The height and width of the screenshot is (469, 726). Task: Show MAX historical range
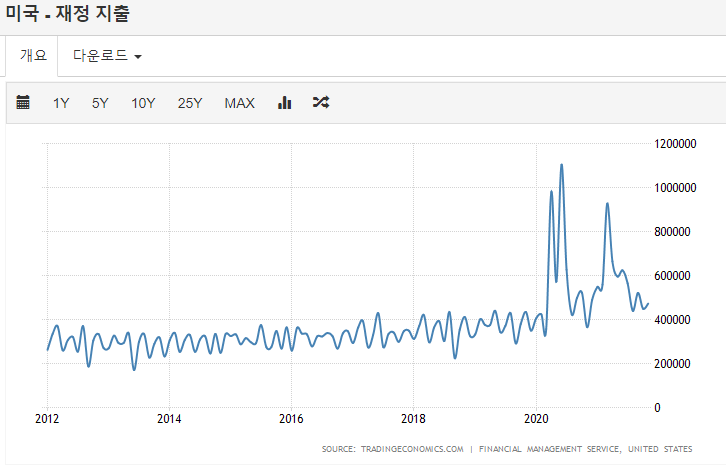[239, 103]
